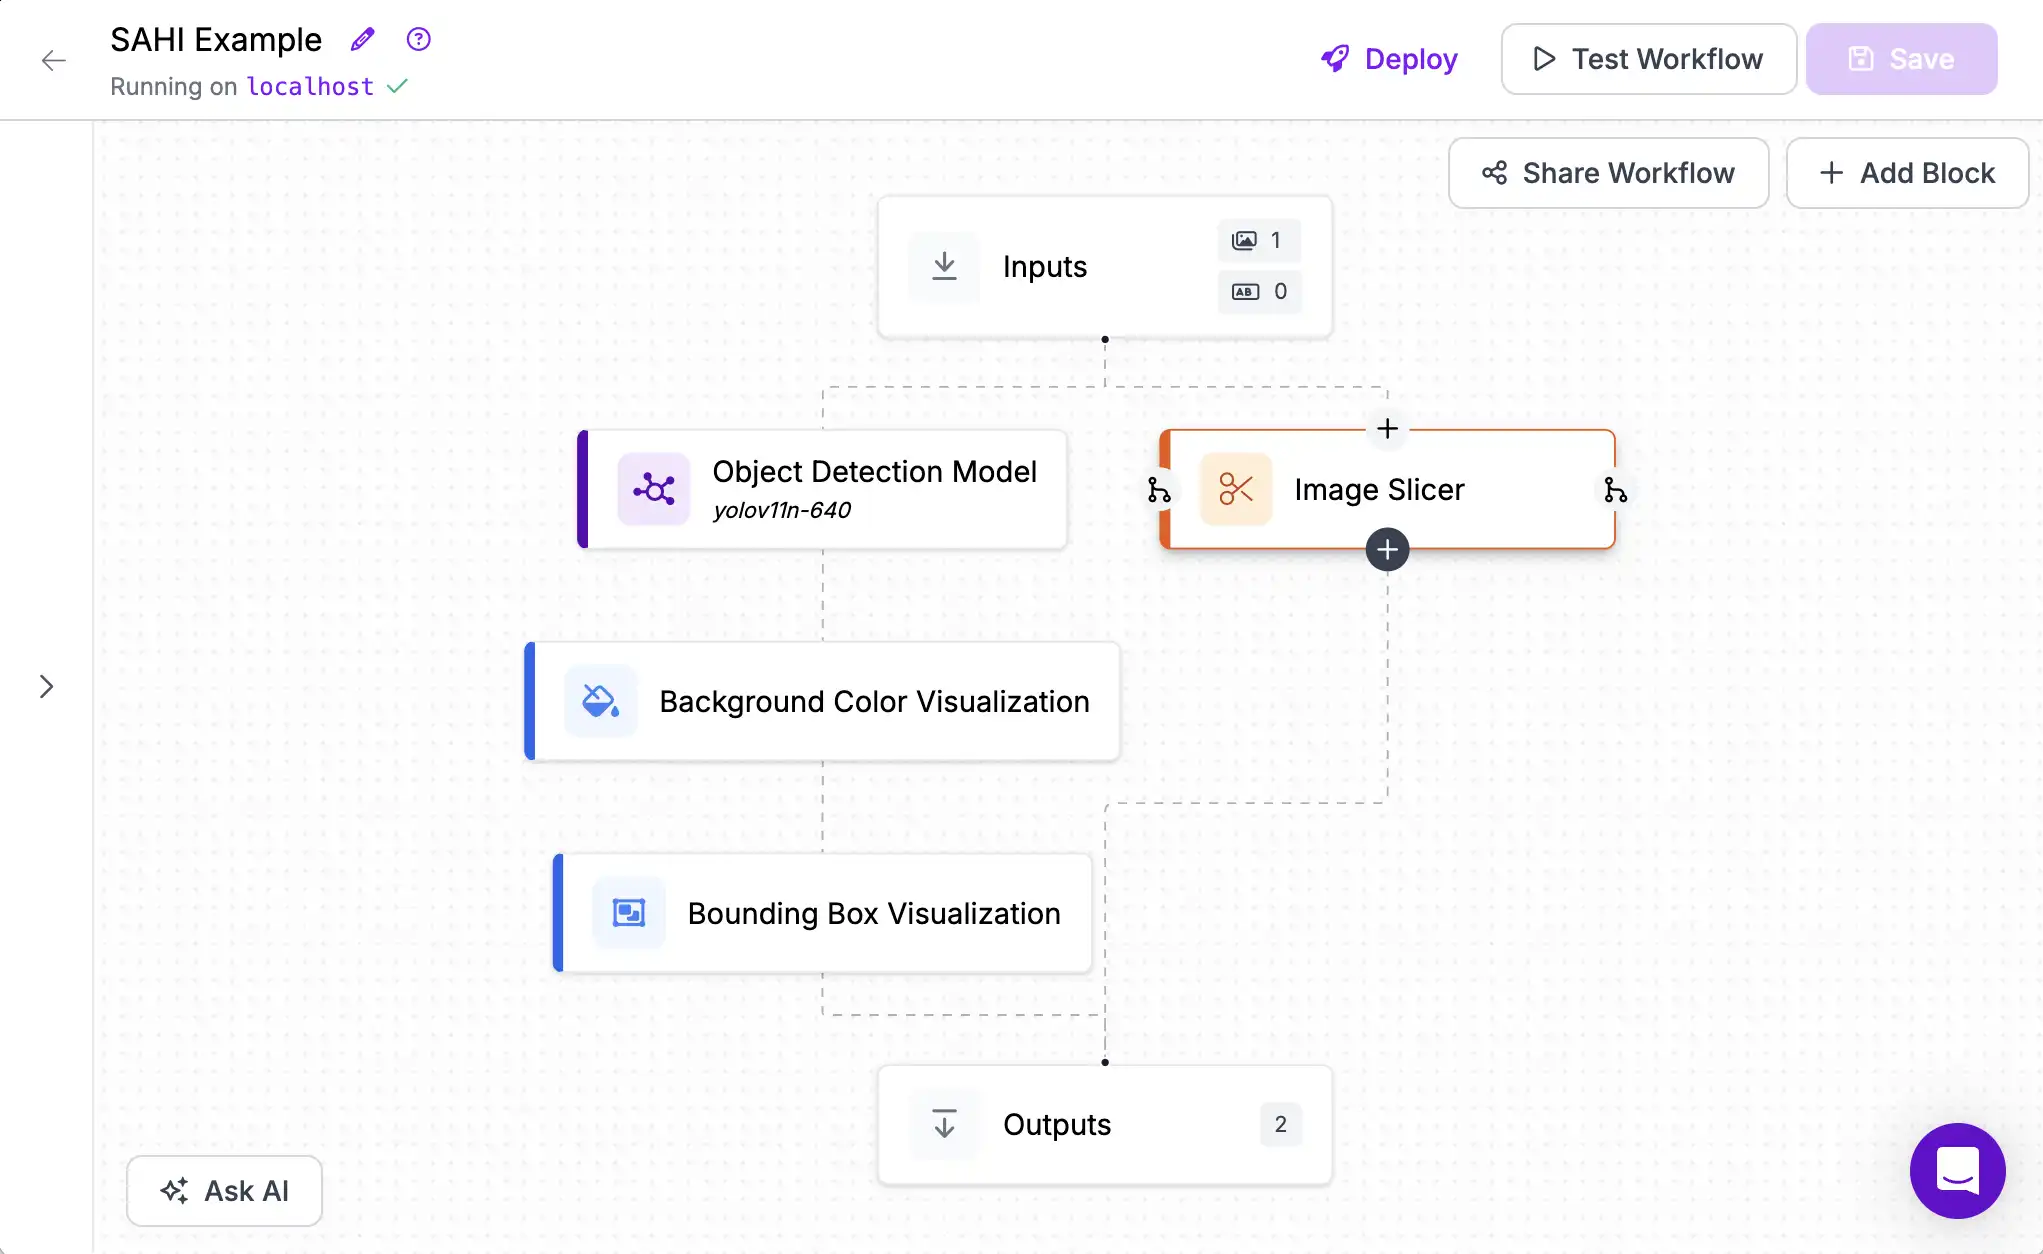Screen dimensions: 2043x1254
Task: Expand the collapsed left sidebar panel
Action: click(48, 686)
